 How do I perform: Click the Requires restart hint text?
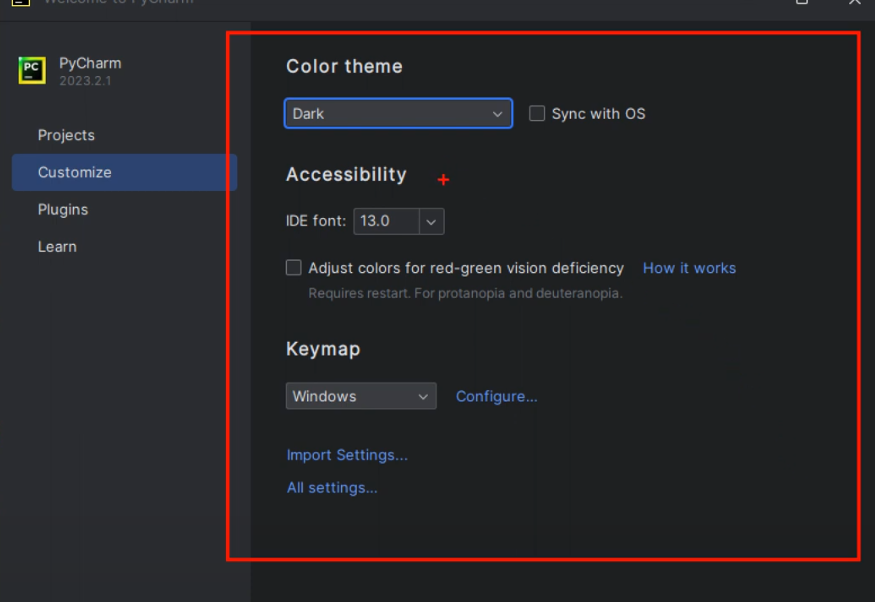(x=465, y=293)
